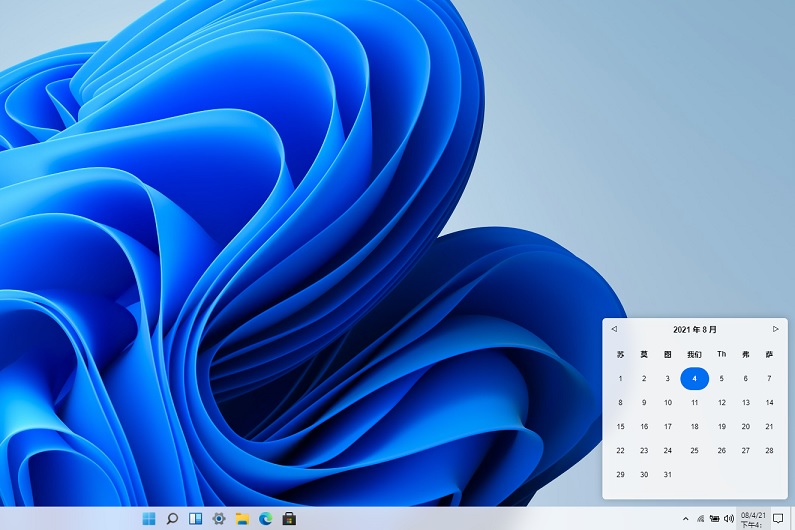The height and width of the screenshot is (530, 795).
Task: Click the 2021年8月 calendar header
Action: tap(695, 330)
